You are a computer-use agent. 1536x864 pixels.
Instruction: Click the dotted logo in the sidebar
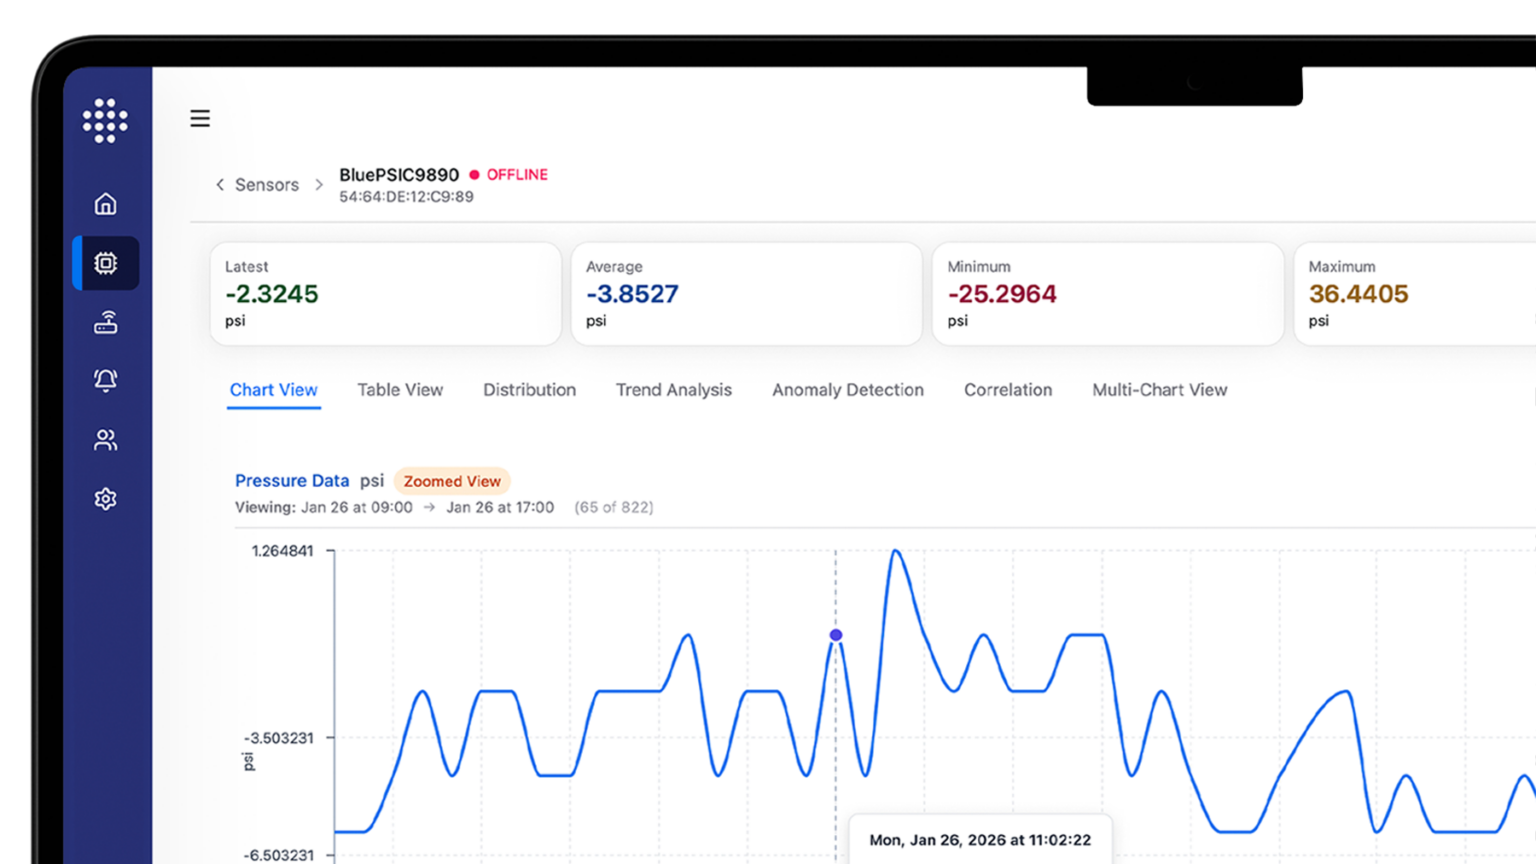(105, 120)
